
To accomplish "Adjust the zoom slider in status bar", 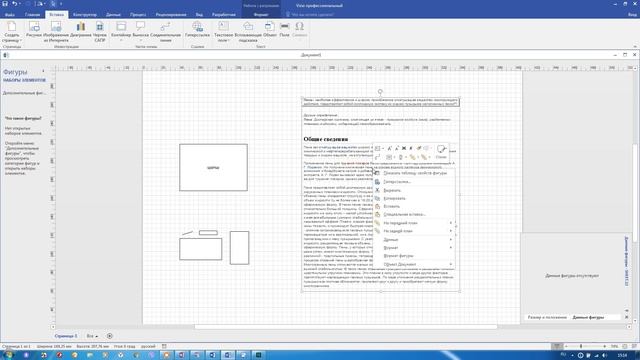I will pos(580,346).
